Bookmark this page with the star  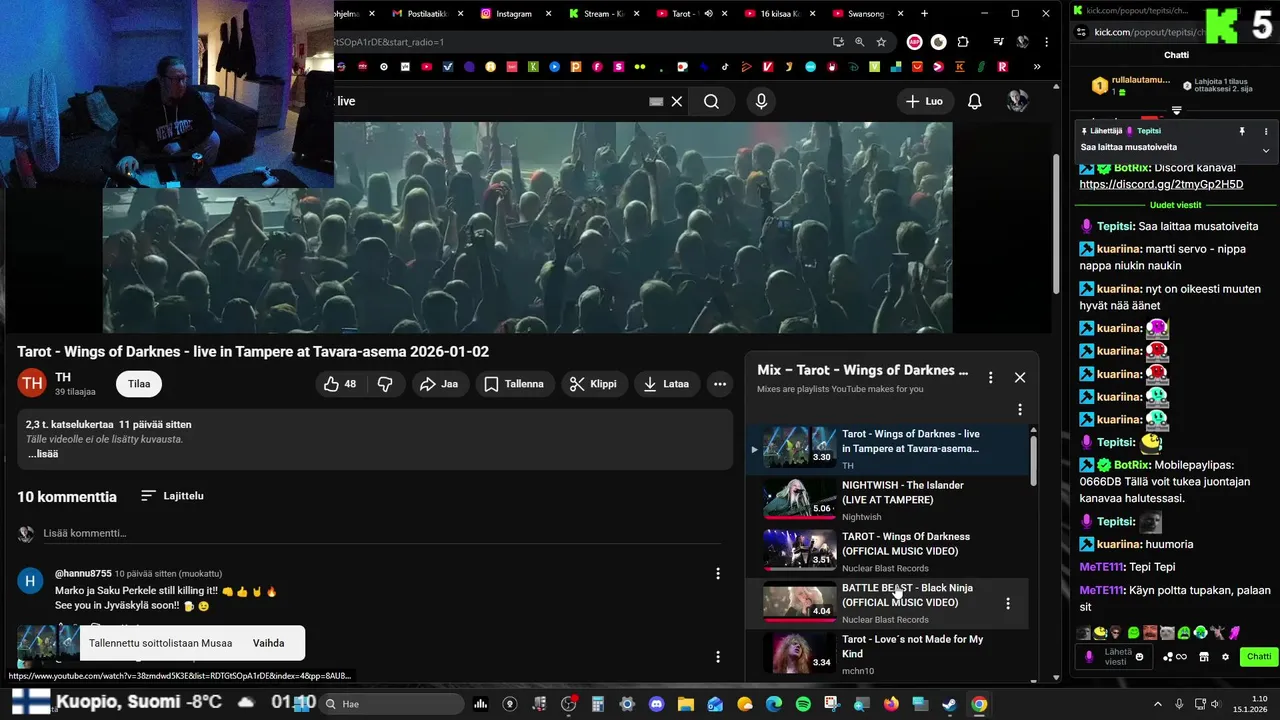click(x=881, y=42)
